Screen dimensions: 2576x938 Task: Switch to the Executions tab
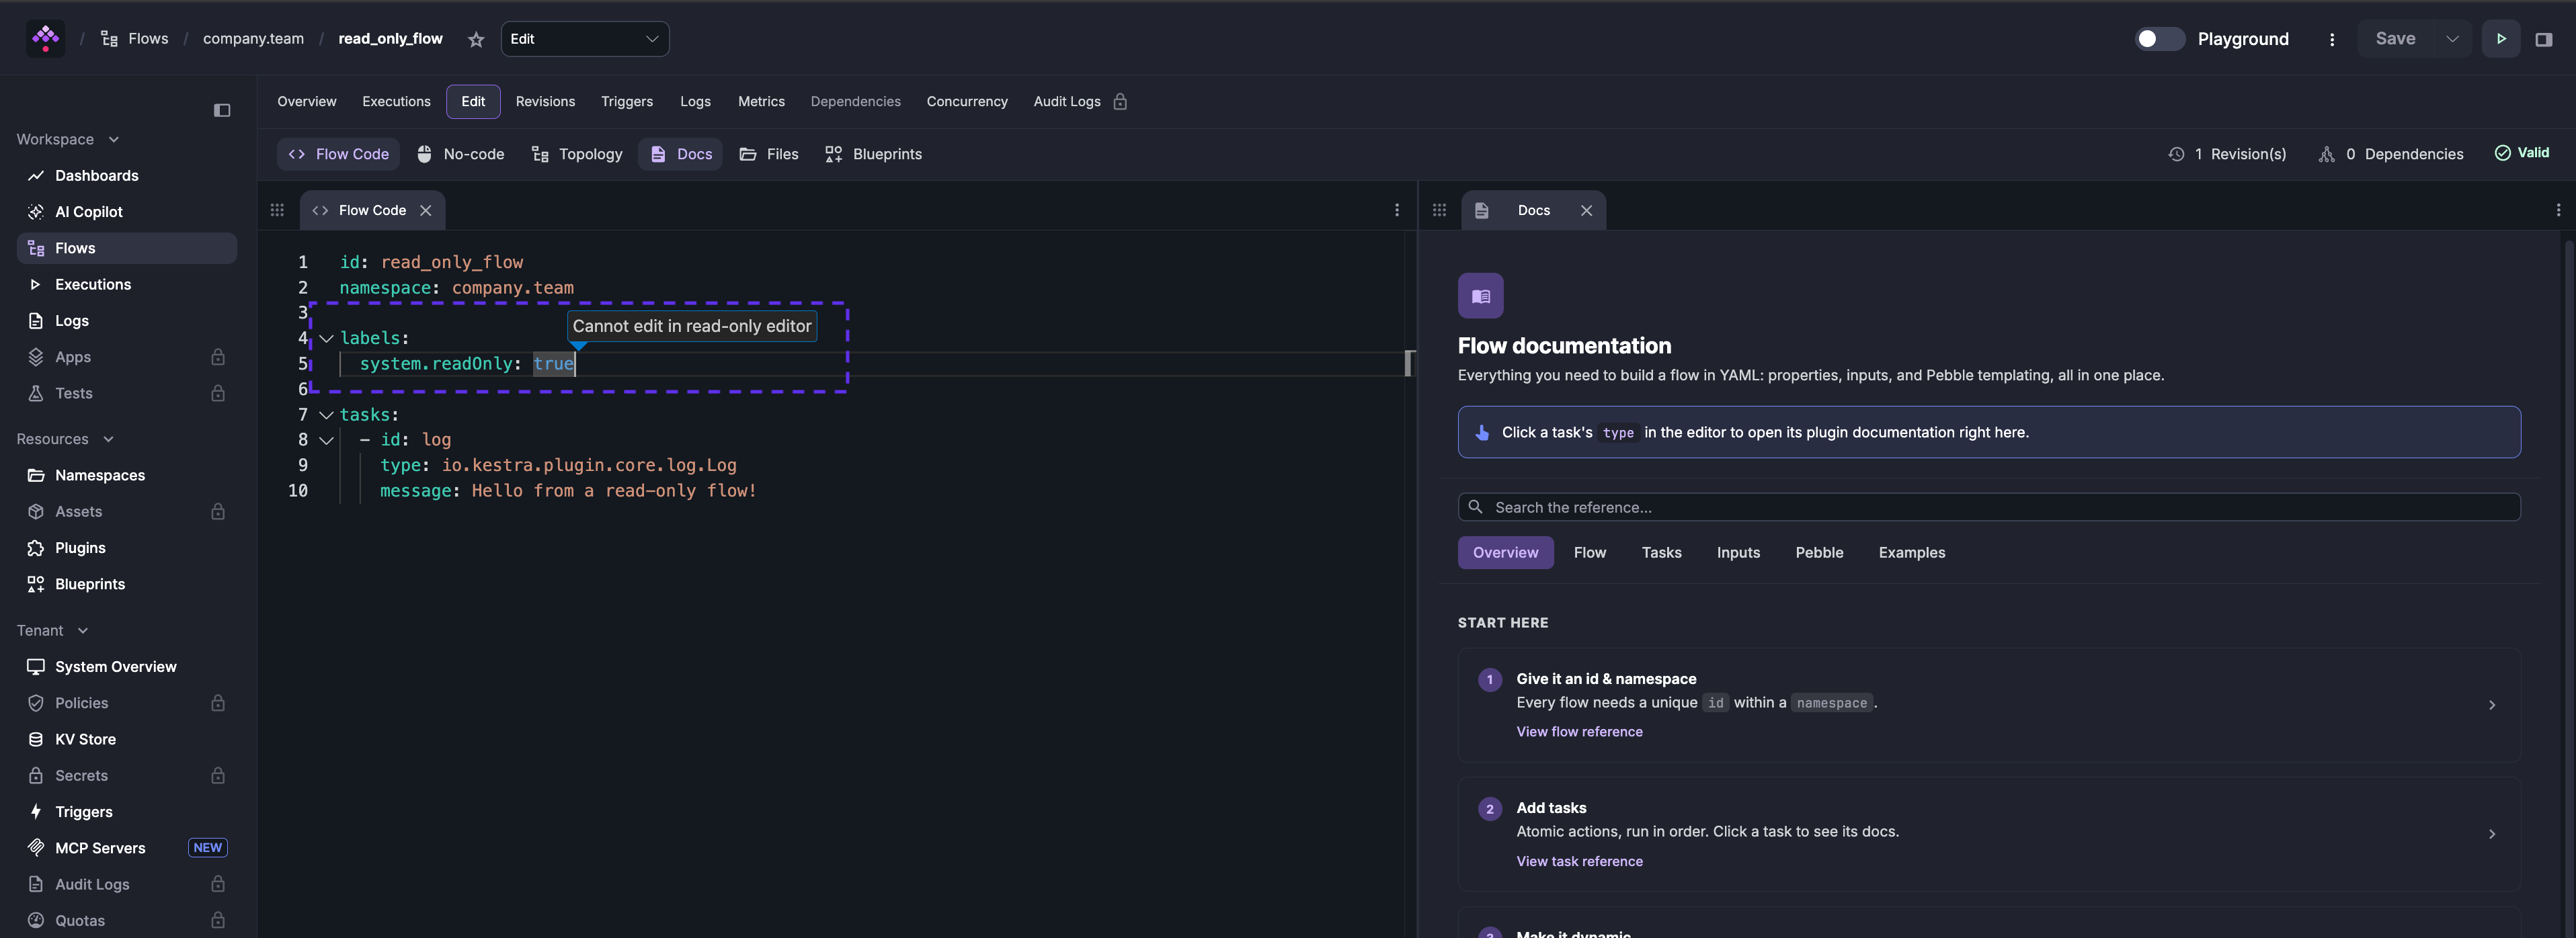(396, 101)
